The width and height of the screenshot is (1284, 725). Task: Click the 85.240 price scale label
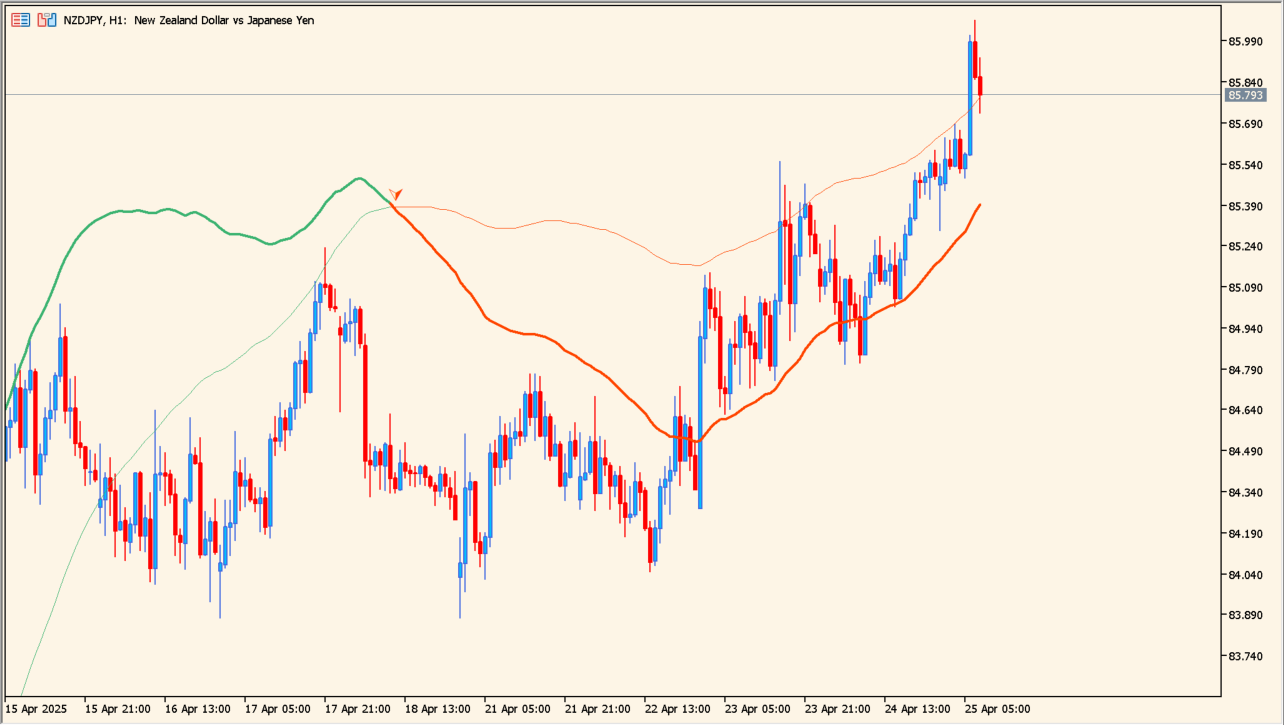[x=1245, y=246]
